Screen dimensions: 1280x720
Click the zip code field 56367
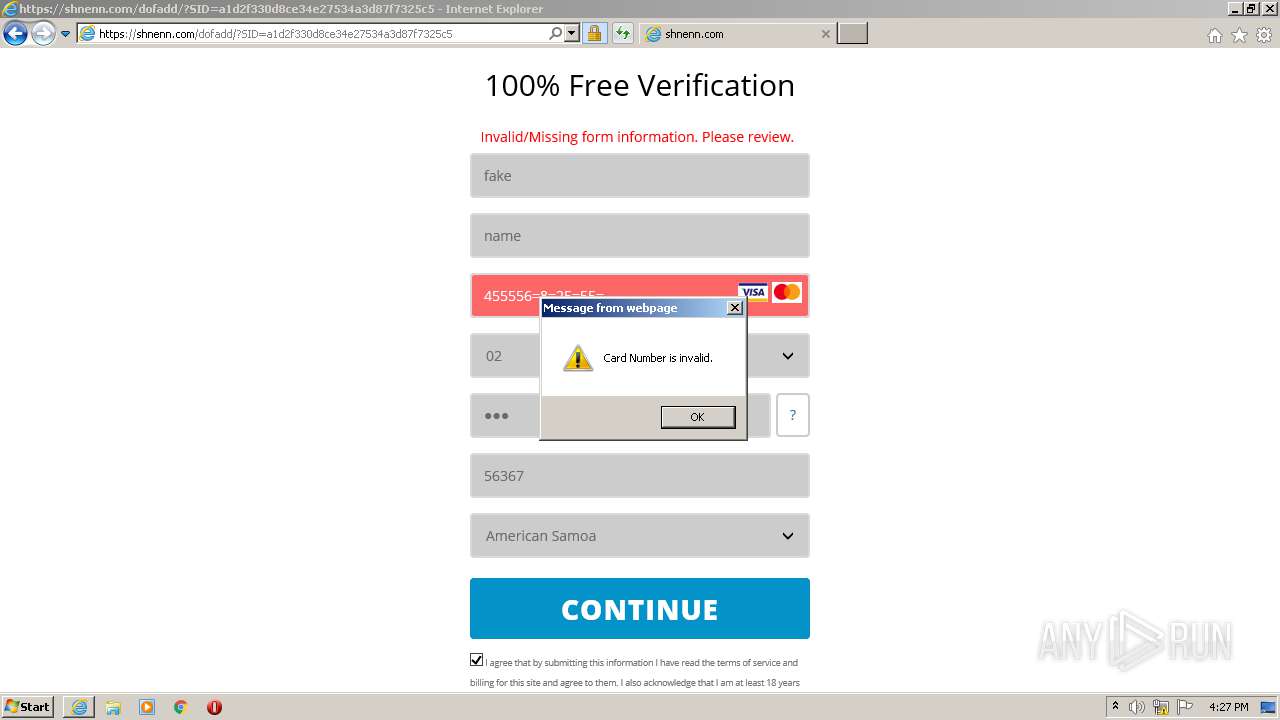640,476
